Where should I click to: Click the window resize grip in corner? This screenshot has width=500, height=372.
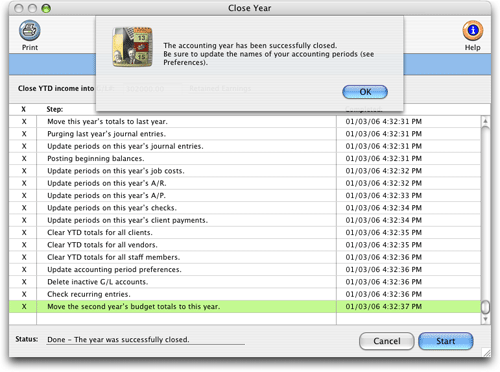click(486, 352)
